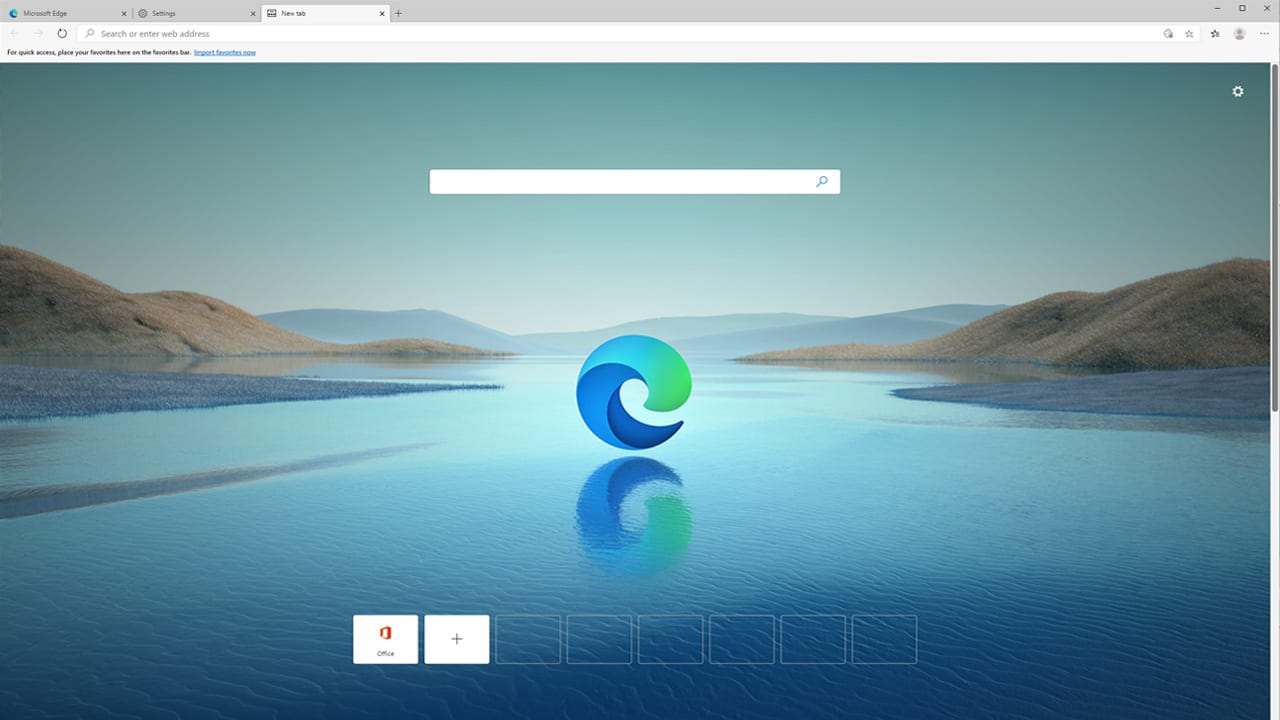Switch to the Settings tab
1280x720 pixels.
coord(190,13)
